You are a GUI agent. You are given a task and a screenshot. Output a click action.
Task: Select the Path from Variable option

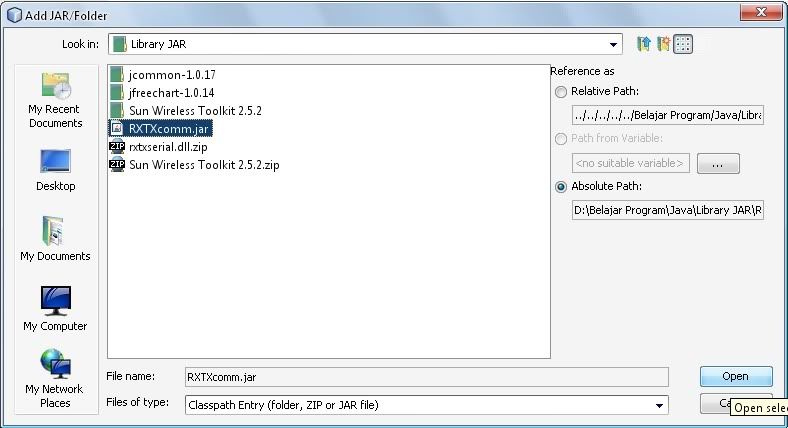click(560, 139)
